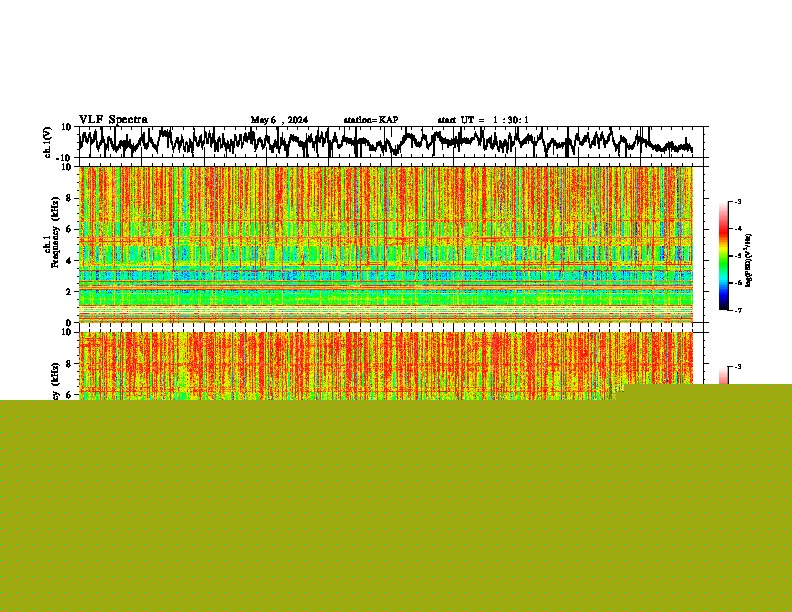
Task: Click the 'start UT = 1:30:1' label
Action: coord(483,120)
